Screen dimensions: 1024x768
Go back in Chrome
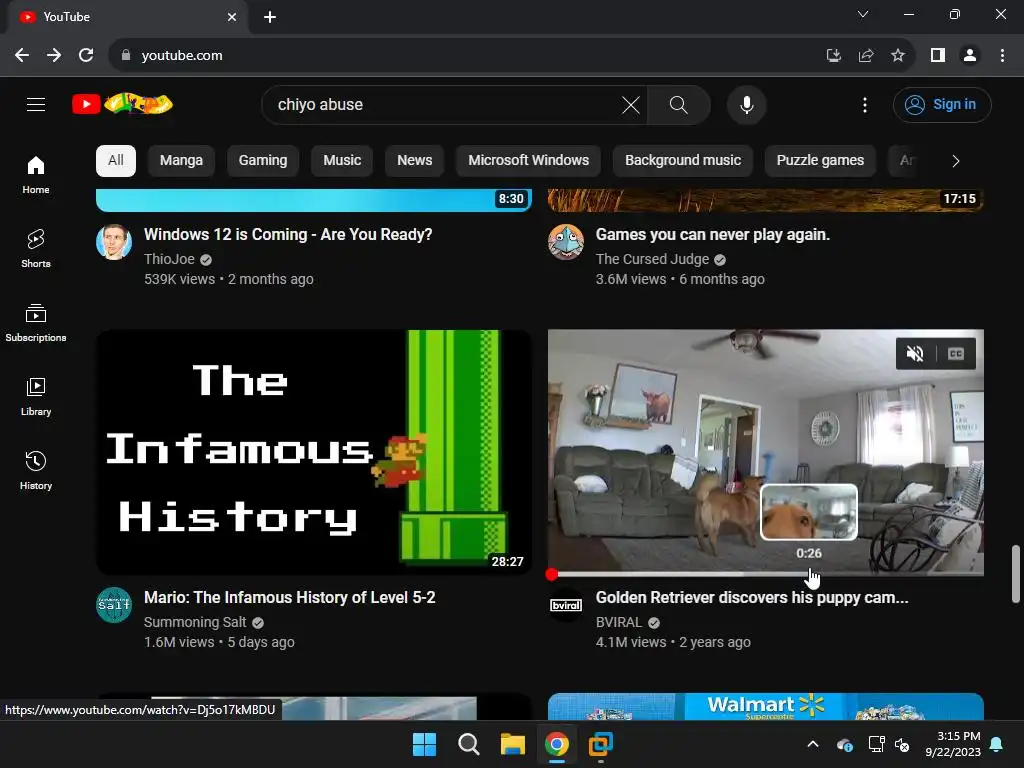[22, 56]
